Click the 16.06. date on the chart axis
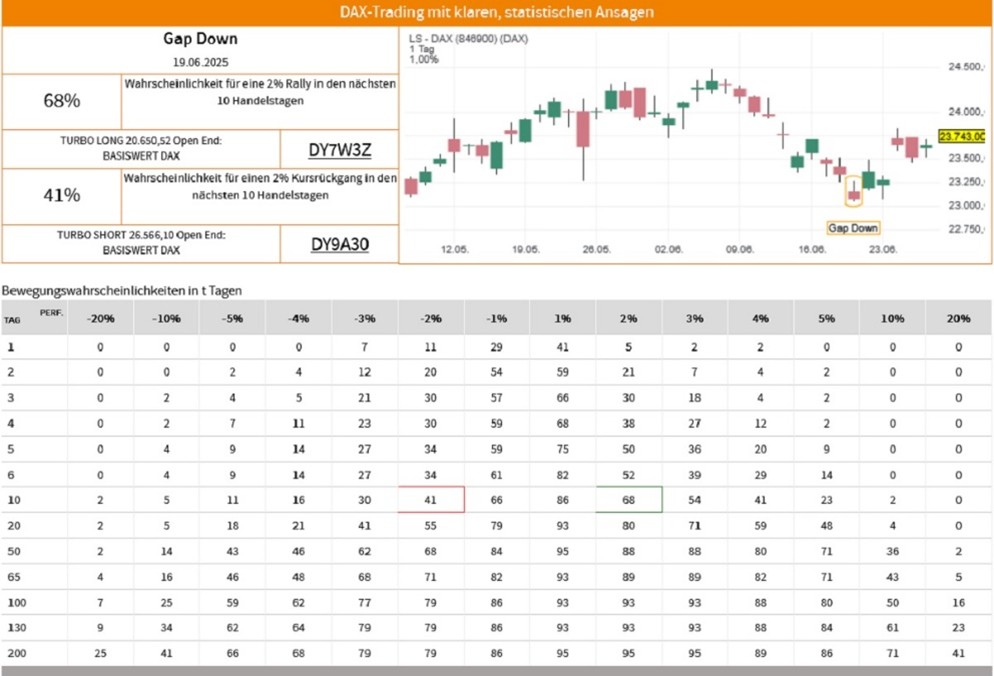Viewport: 994px width, 676px height. point(811,249)
